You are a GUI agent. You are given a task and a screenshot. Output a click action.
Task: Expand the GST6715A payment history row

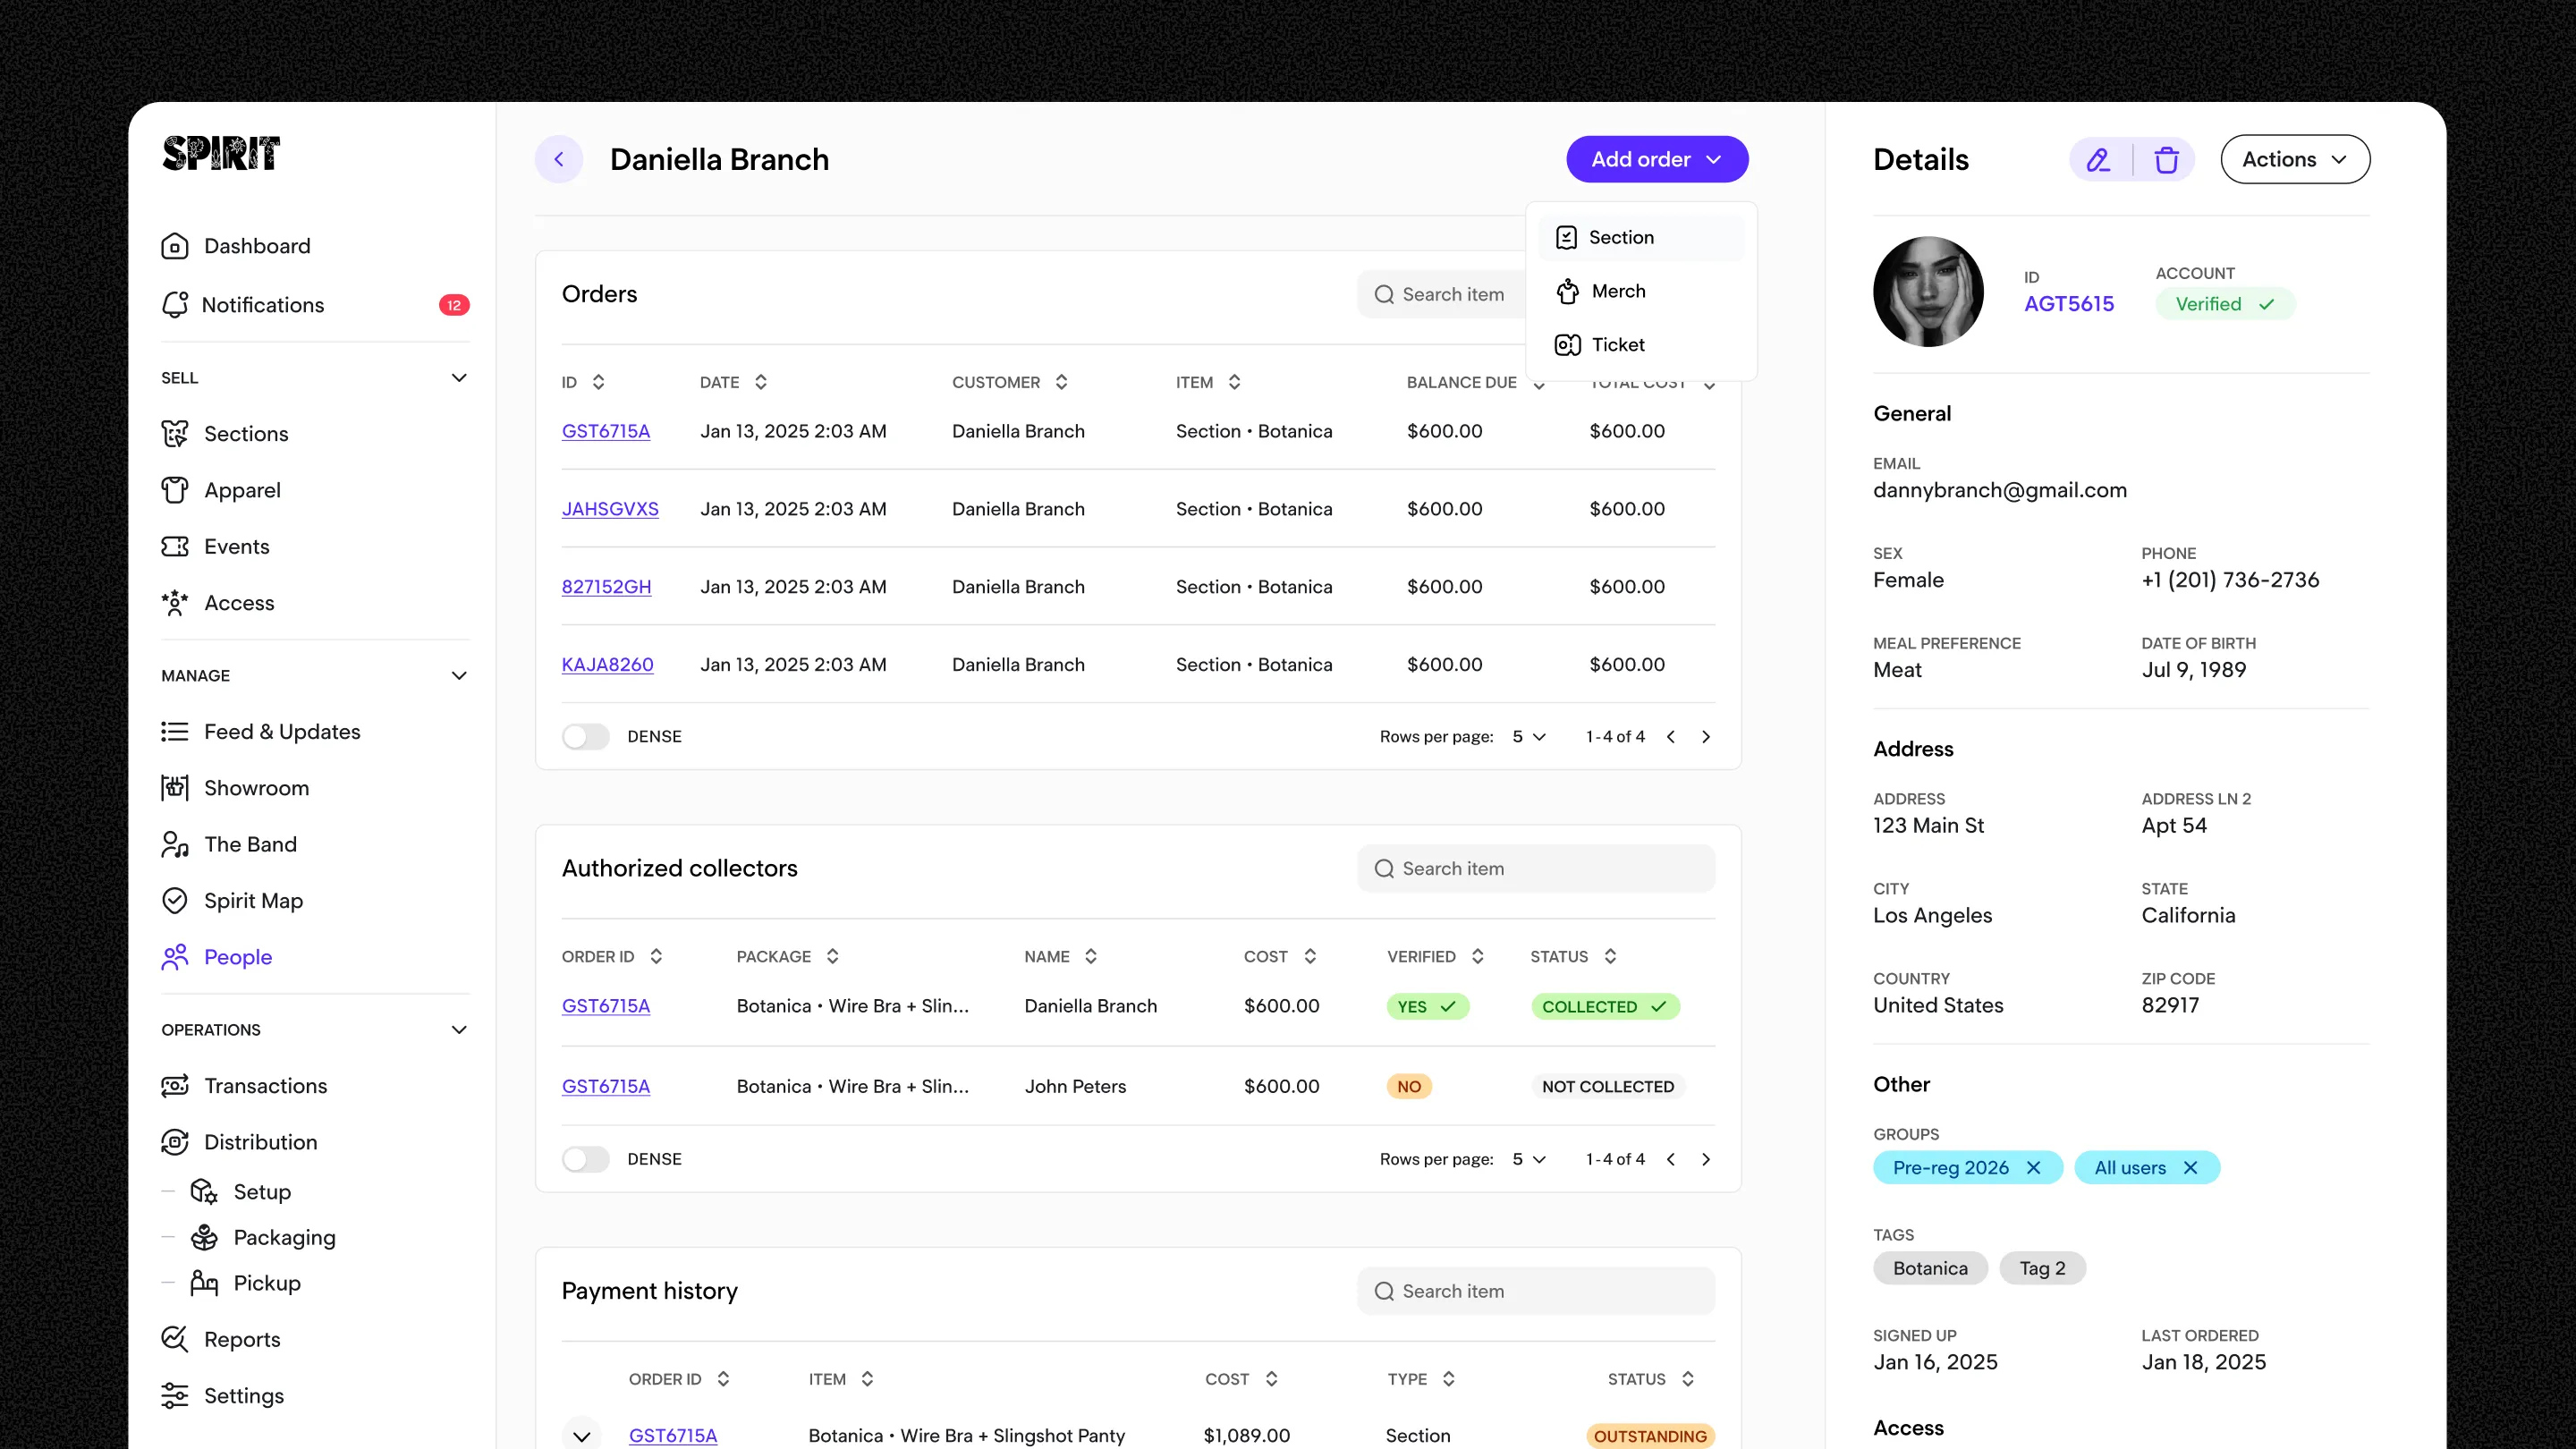tap(581, 1436)
